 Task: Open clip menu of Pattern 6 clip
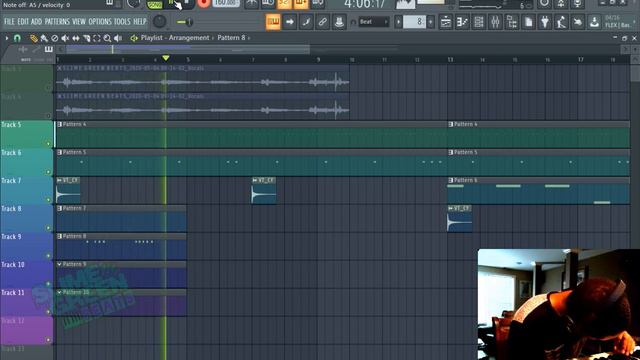451,180
